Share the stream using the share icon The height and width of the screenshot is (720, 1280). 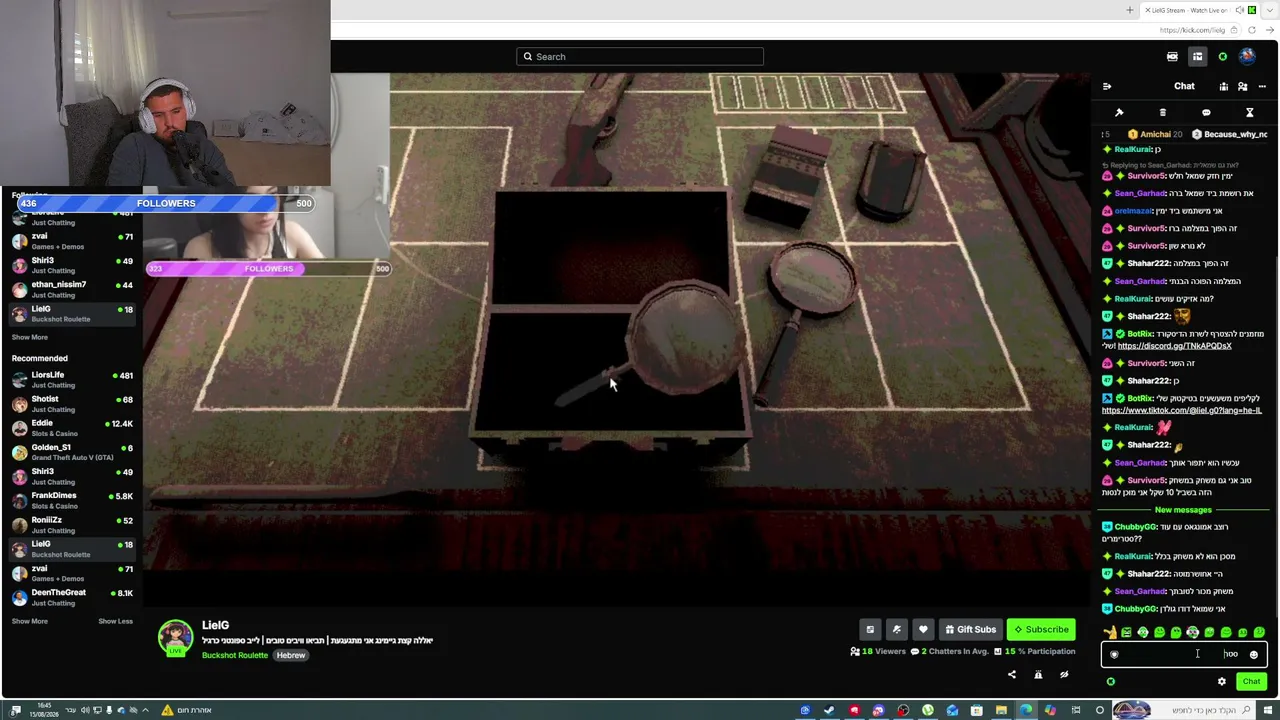click(1012, 674)
